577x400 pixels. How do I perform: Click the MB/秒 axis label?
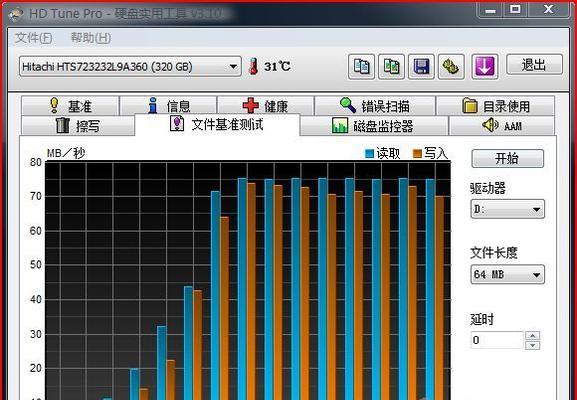[66, 153]
